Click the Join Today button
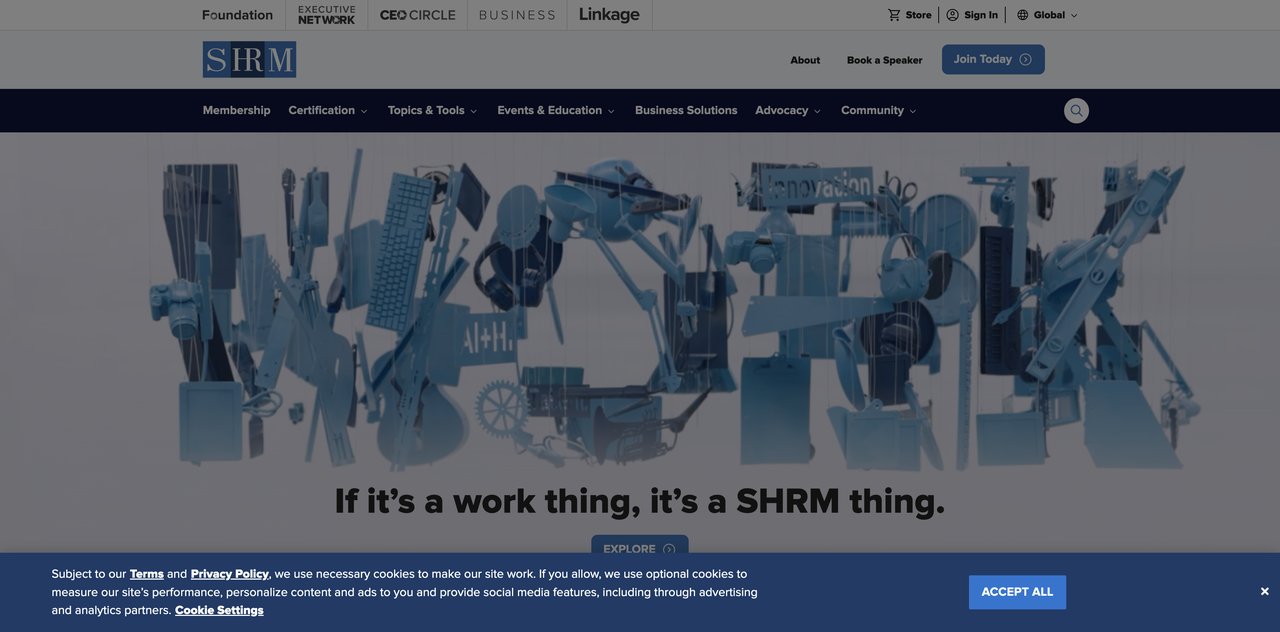1280x632 pixels. click(x=993, y=59)
